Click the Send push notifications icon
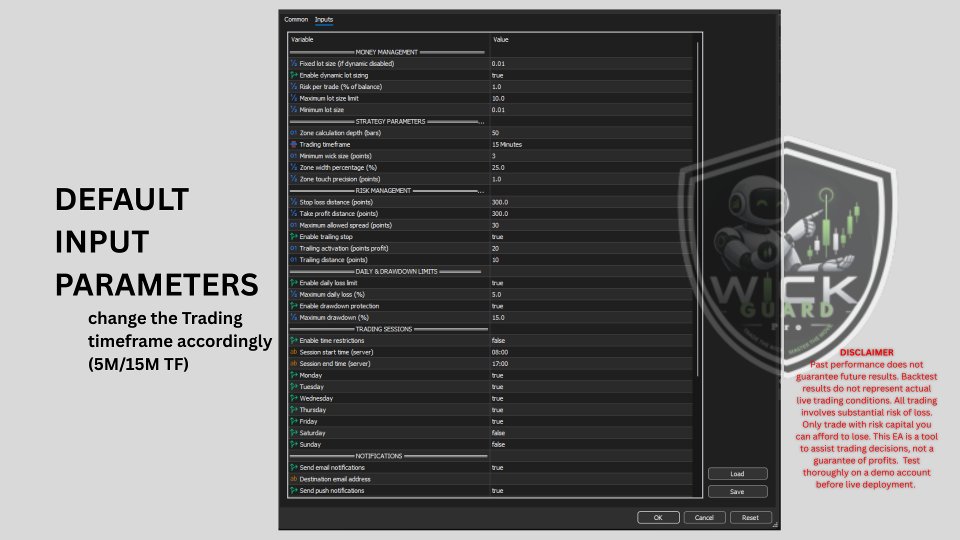 pyautogui.click(x=294, y=490)
